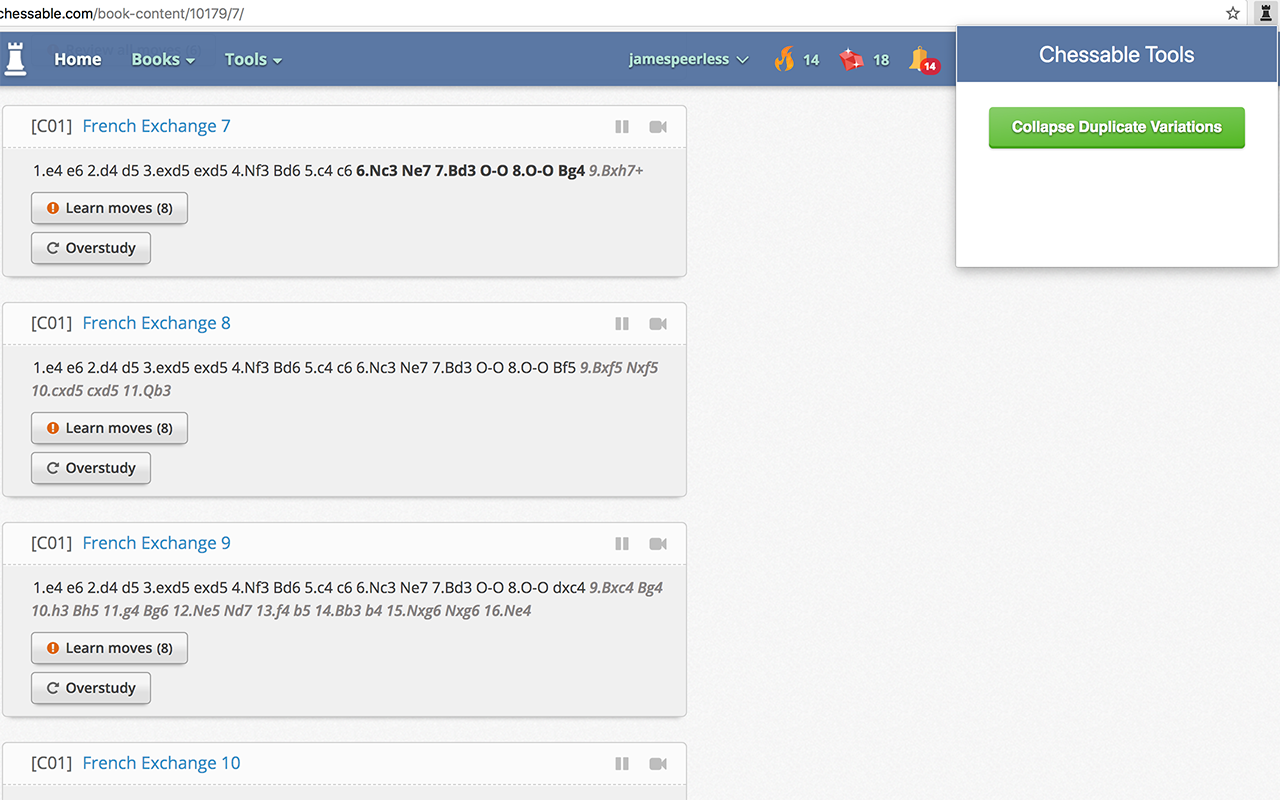1280x800 pixels.
Task: Open the rubies gem icon
Action: tap(851, 60)
